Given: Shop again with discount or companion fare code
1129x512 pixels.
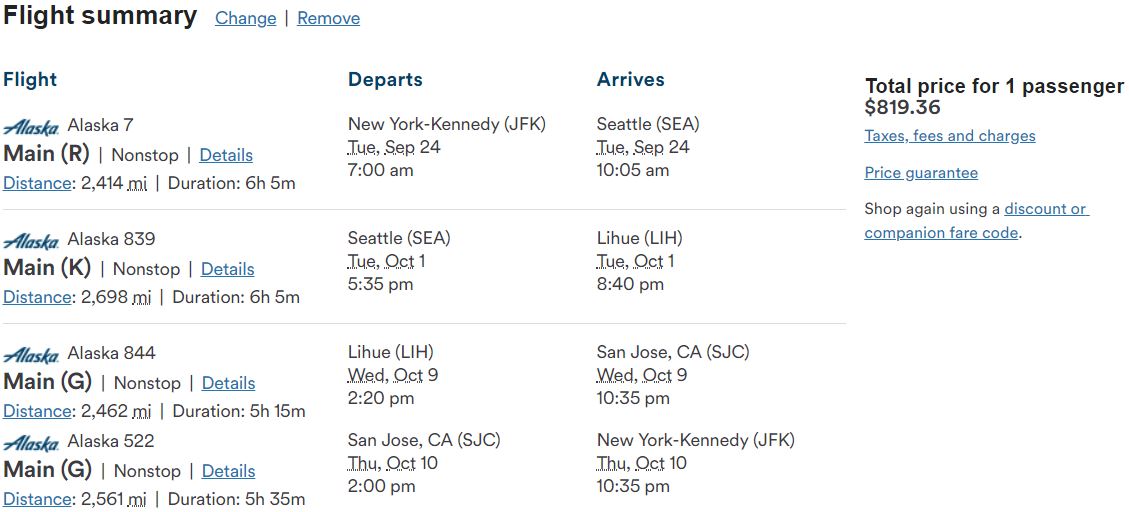Looking at the screenshot, I should click(976, 221).
